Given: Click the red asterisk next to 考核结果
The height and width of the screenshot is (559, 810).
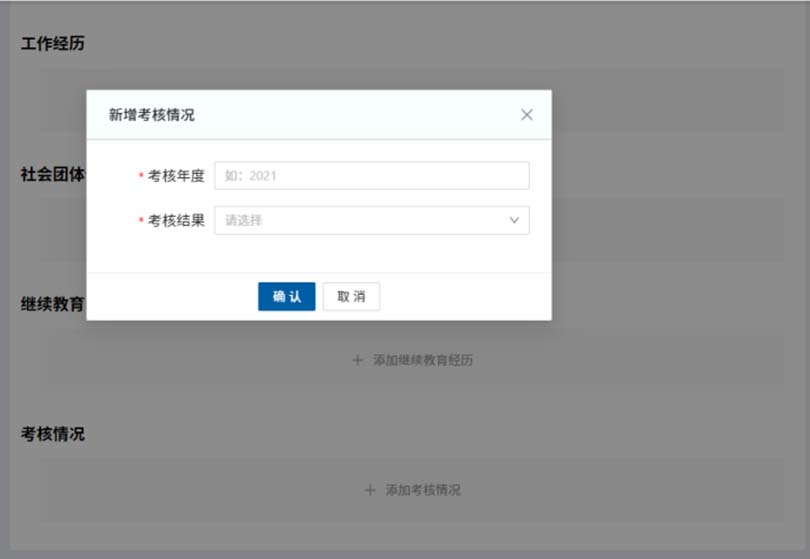Looking at the screenshot, I should pos(141,221).
